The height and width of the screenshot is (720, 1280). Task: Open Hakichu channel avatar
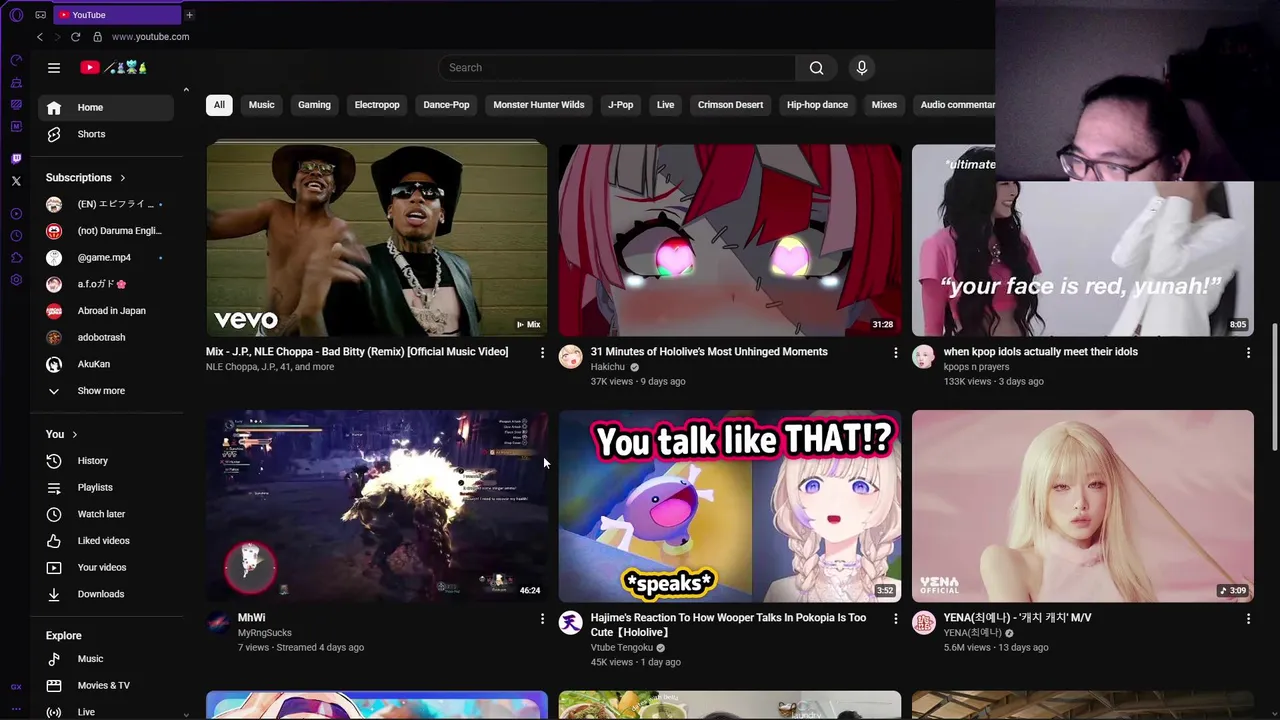click(570, 357)
